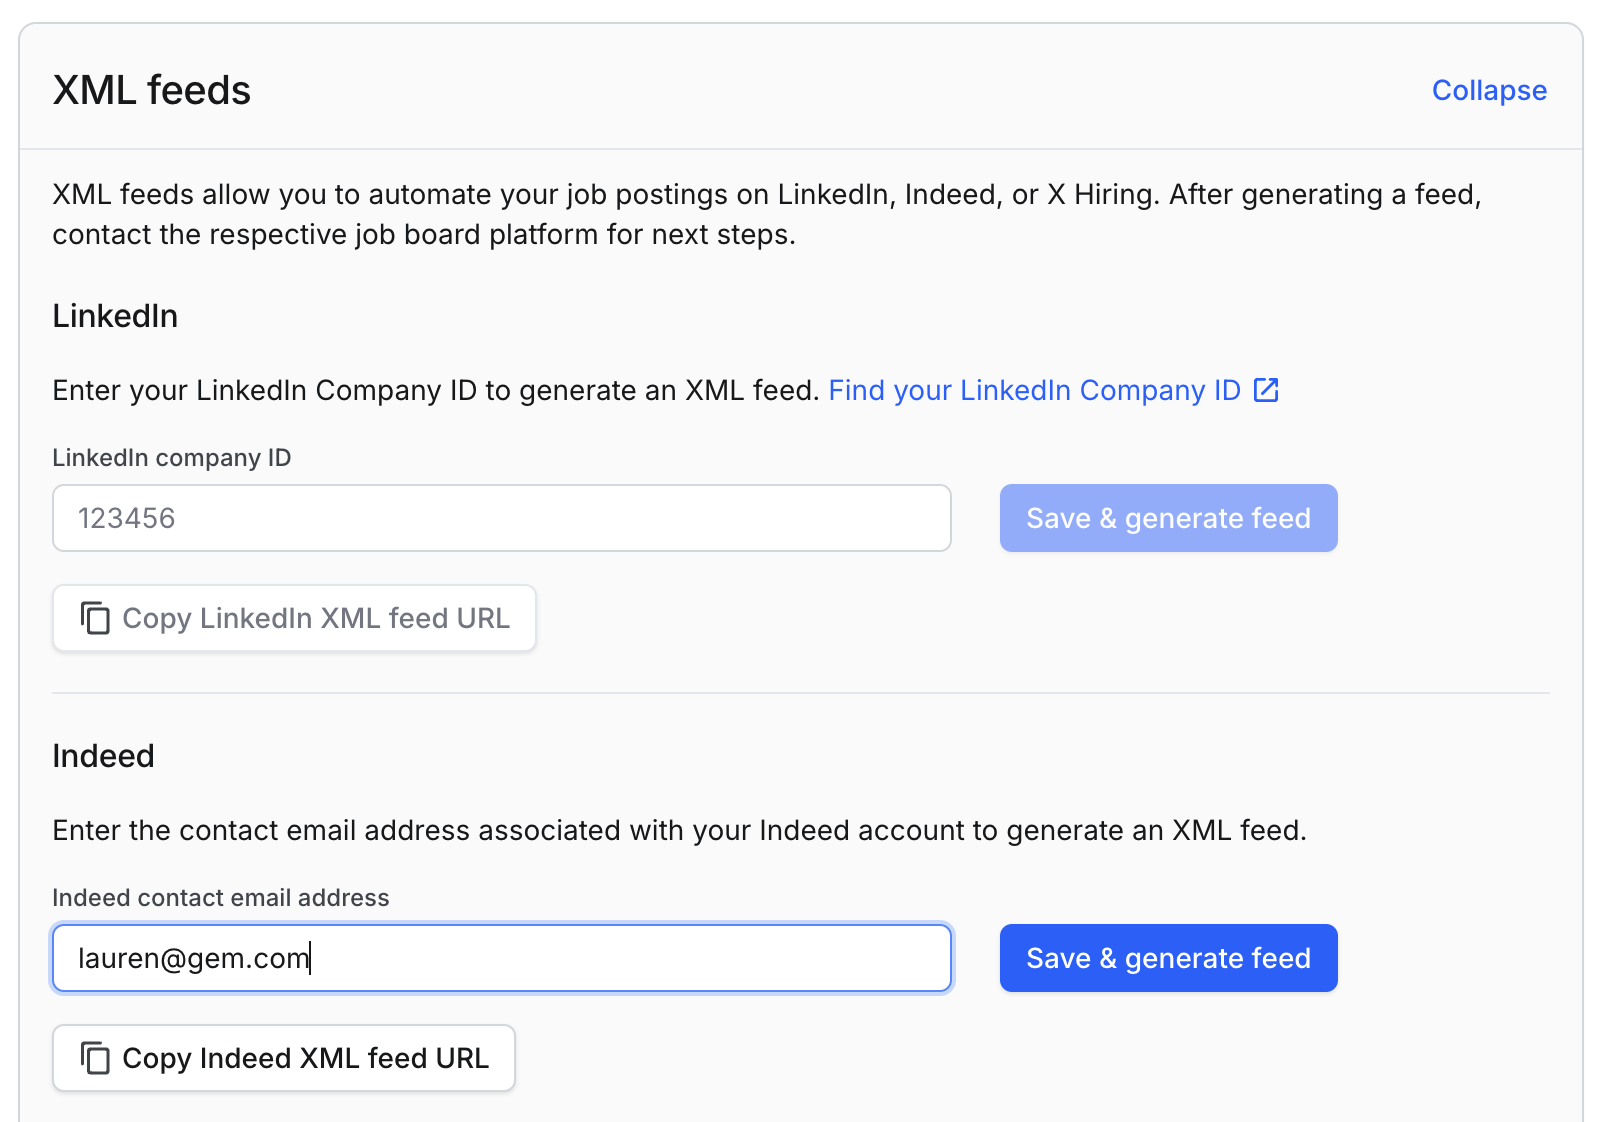Click the "LinkedIn company ID" field label
Screen dimensions: 1600x1122
(172, 458)
